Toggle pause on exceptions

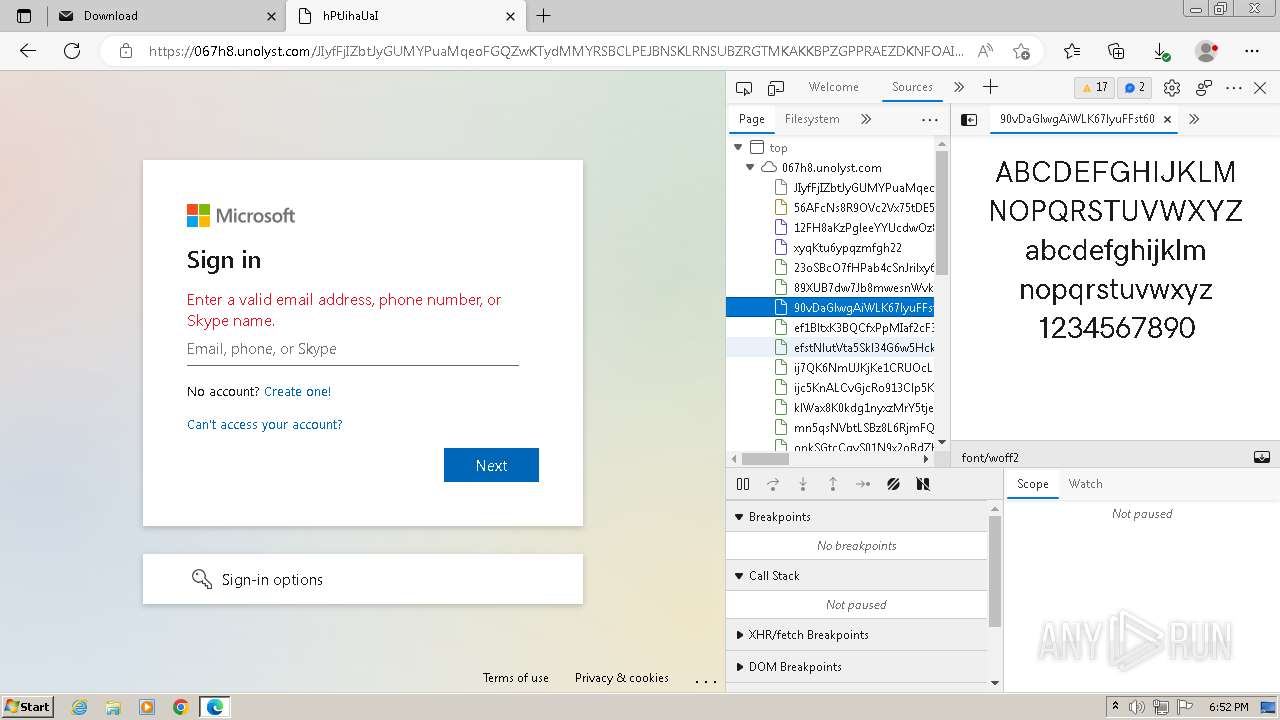point(923,484)
